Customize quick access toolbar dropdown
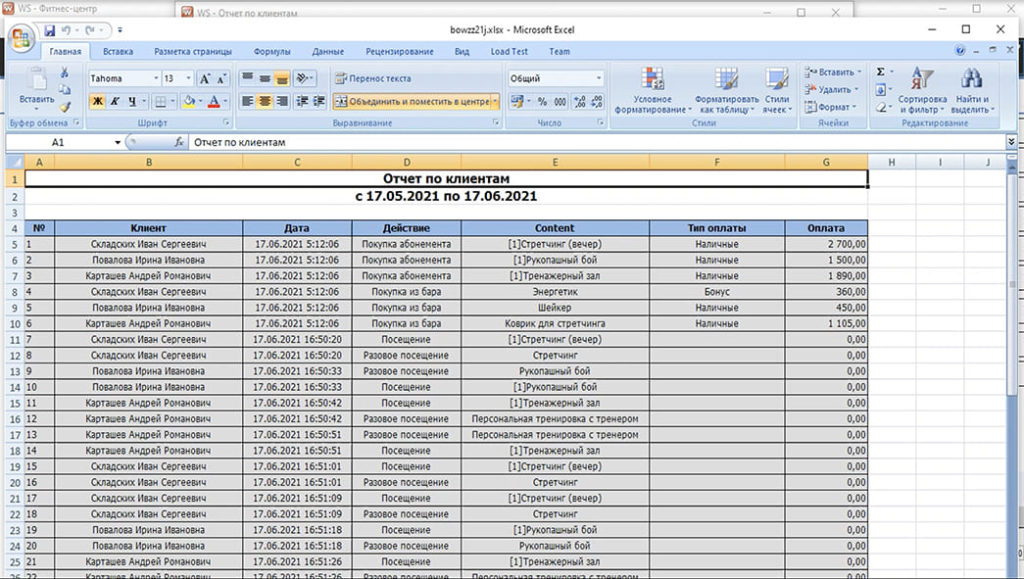 pyautogui.click(x=120, y=30)
